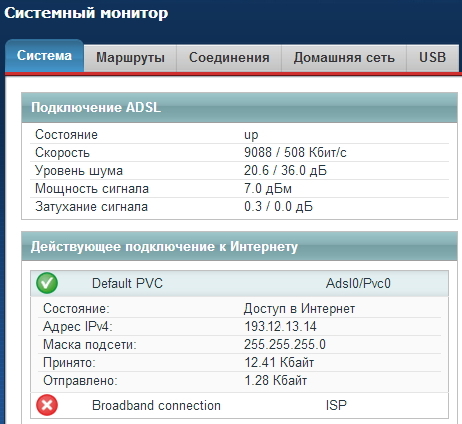Collapse the Default PVC connection row
Viewport: 462px width, 424px height.
tap(239, 283)
